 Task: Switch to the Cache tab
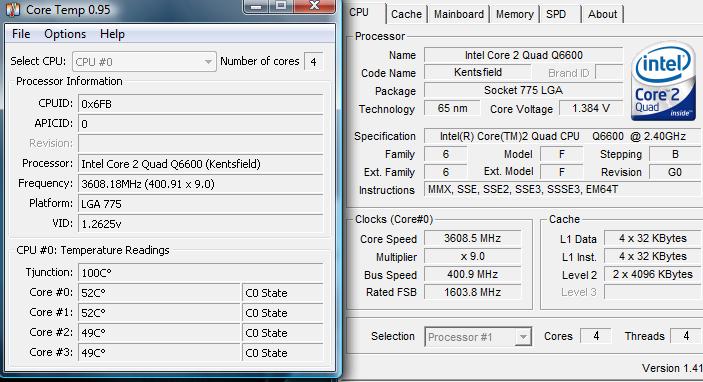pos(406,14)
